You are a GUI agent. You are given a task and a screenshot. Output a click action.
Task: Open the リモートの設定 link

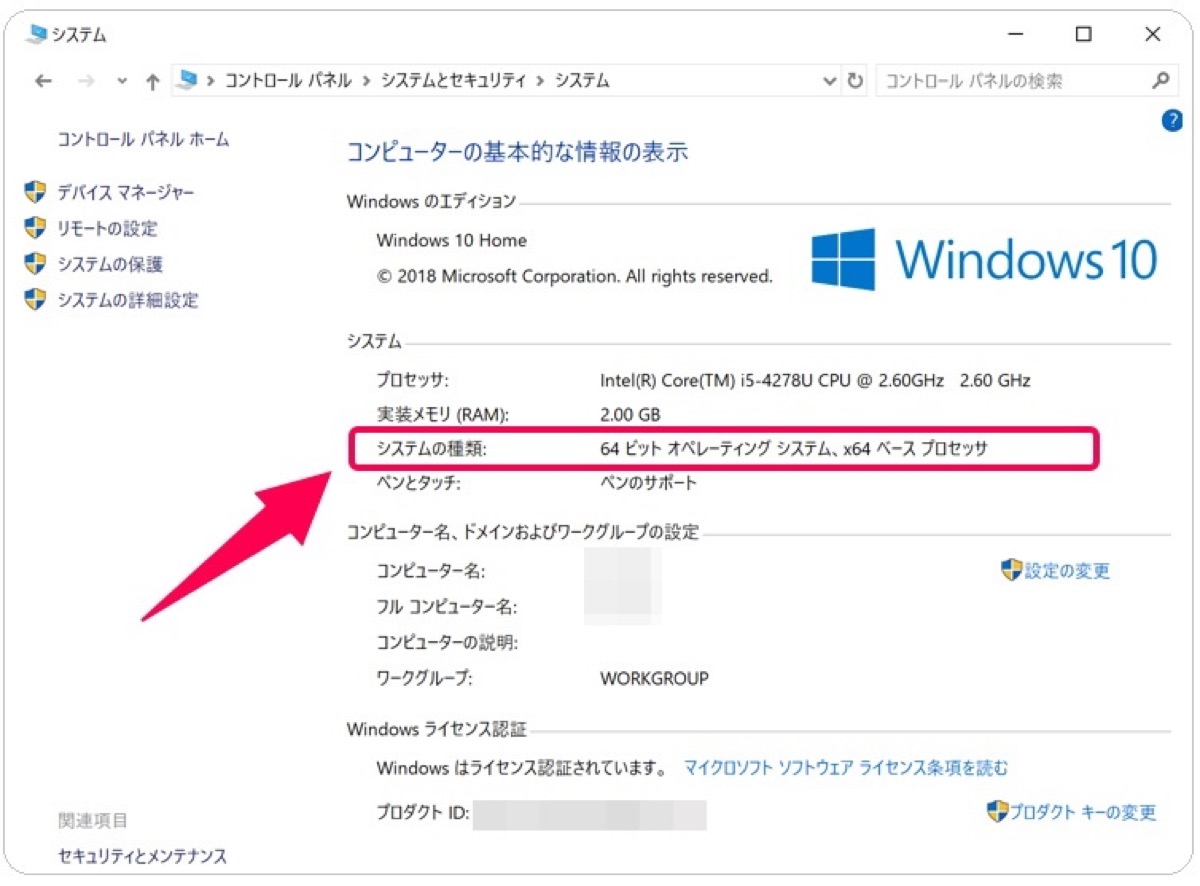tap(107, 228)
